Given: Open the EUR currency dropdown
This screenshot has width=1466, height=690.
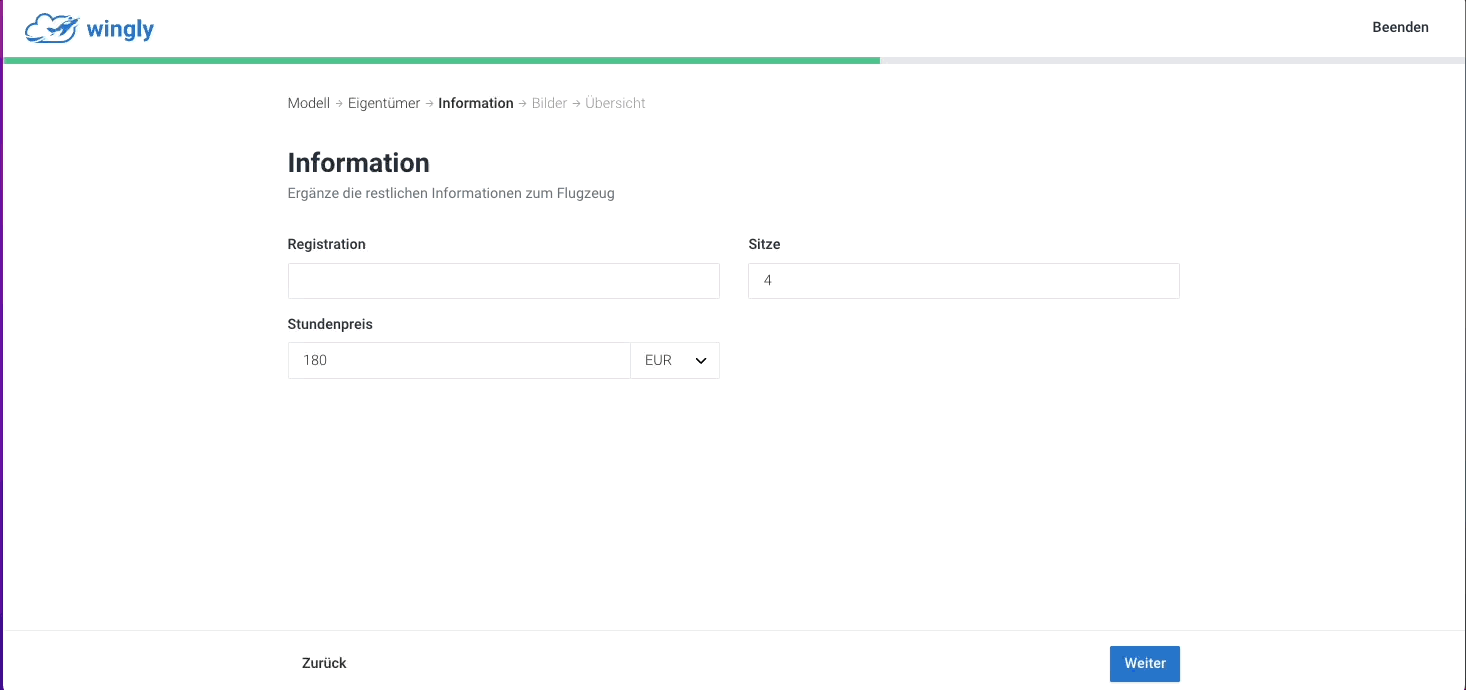Looking at the screenshot, I should 675,360.
